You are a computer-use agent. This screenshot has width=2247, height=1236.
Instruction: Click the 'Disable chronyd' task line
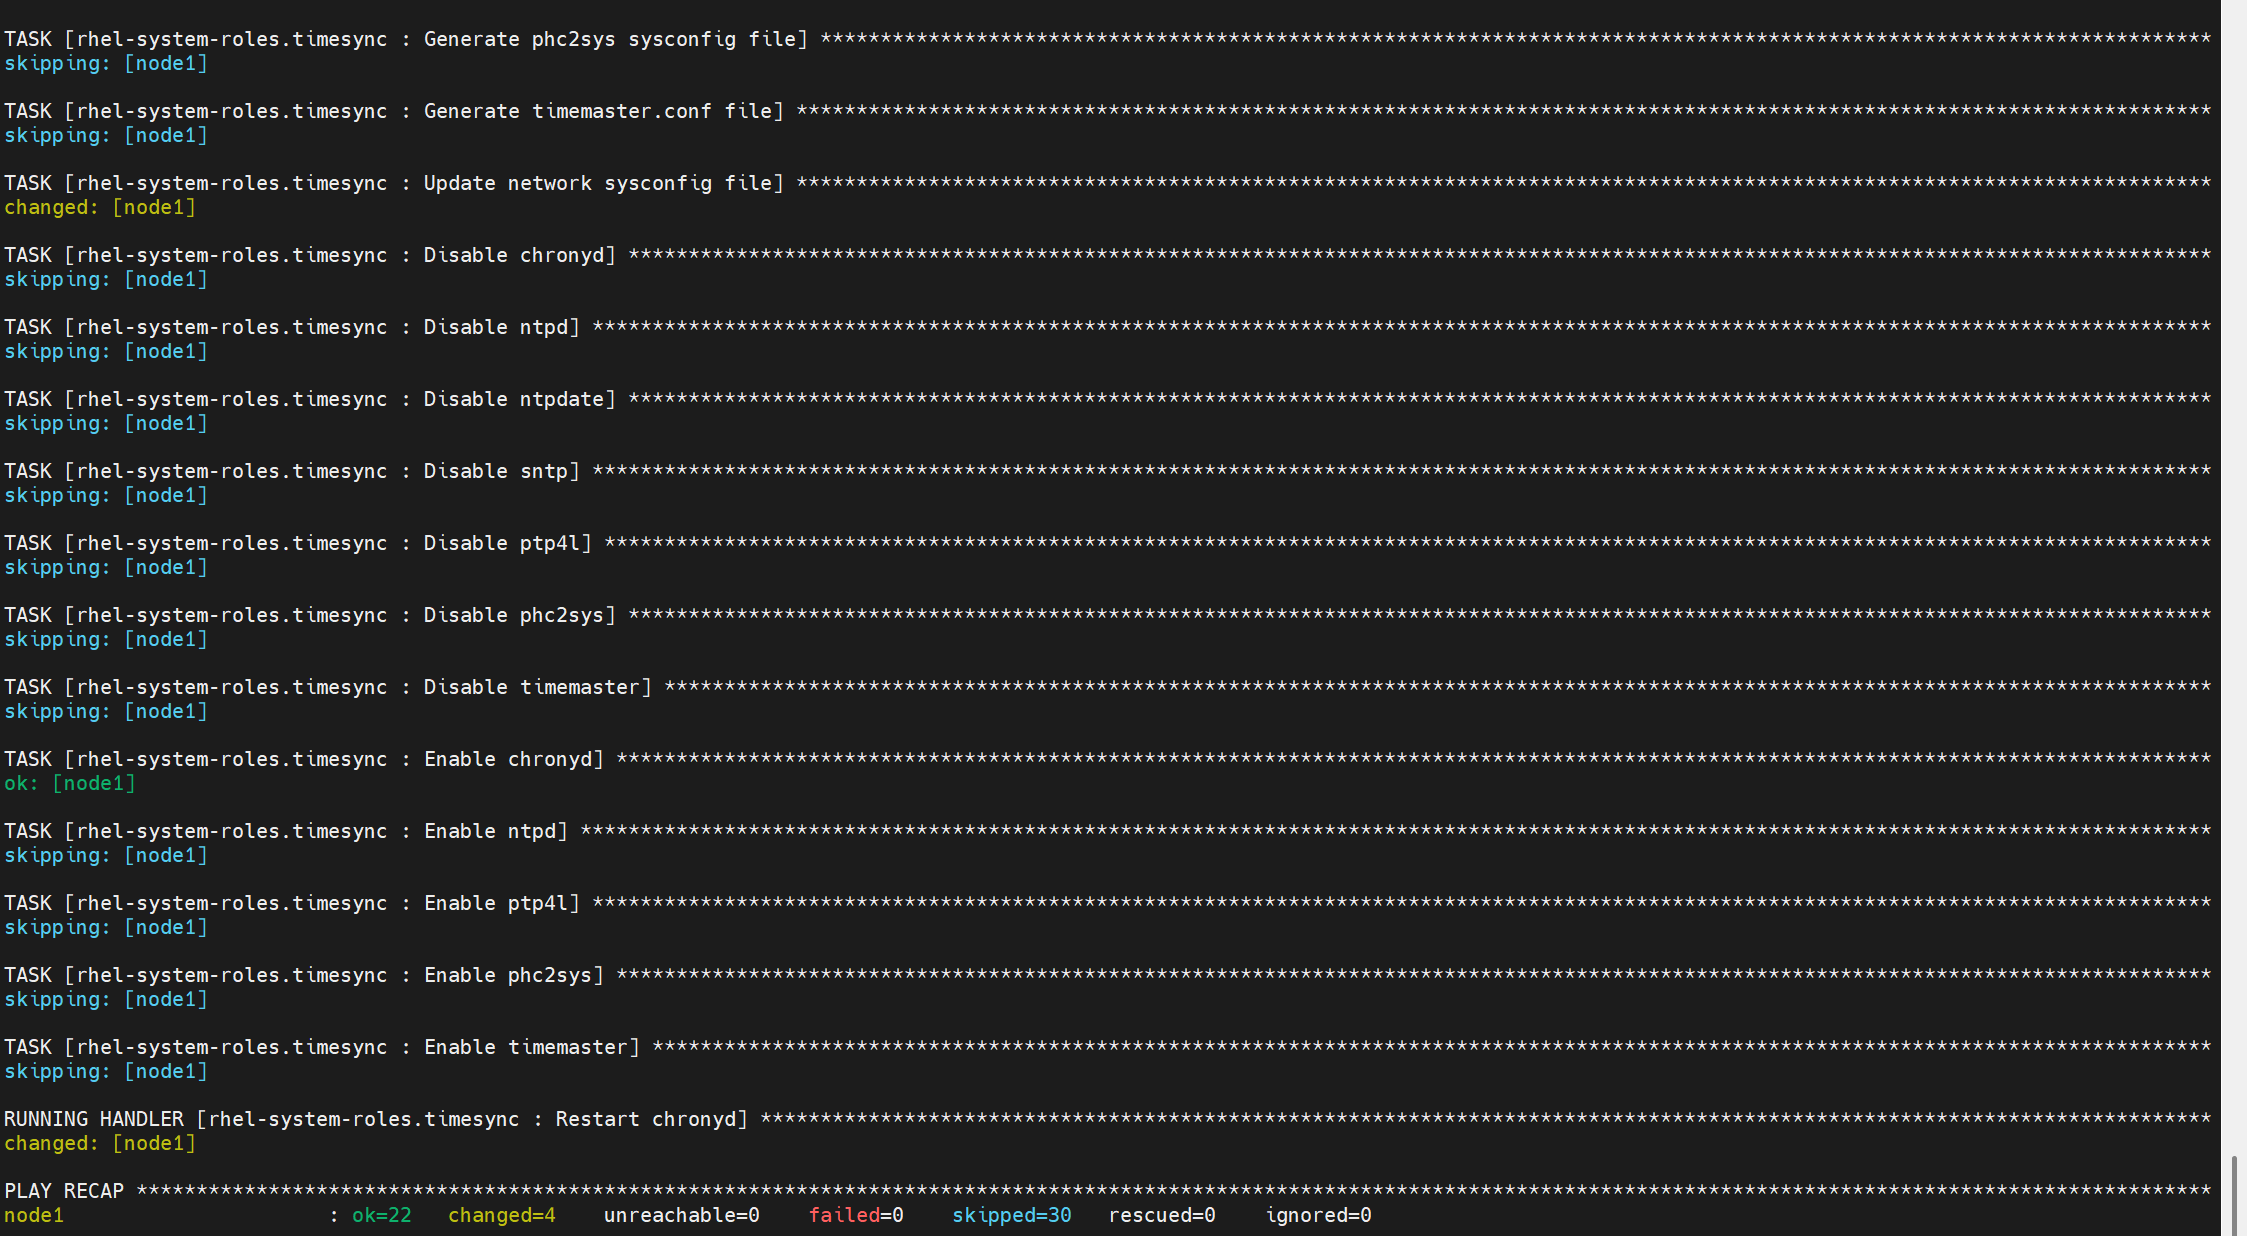tap(1108, 255)
